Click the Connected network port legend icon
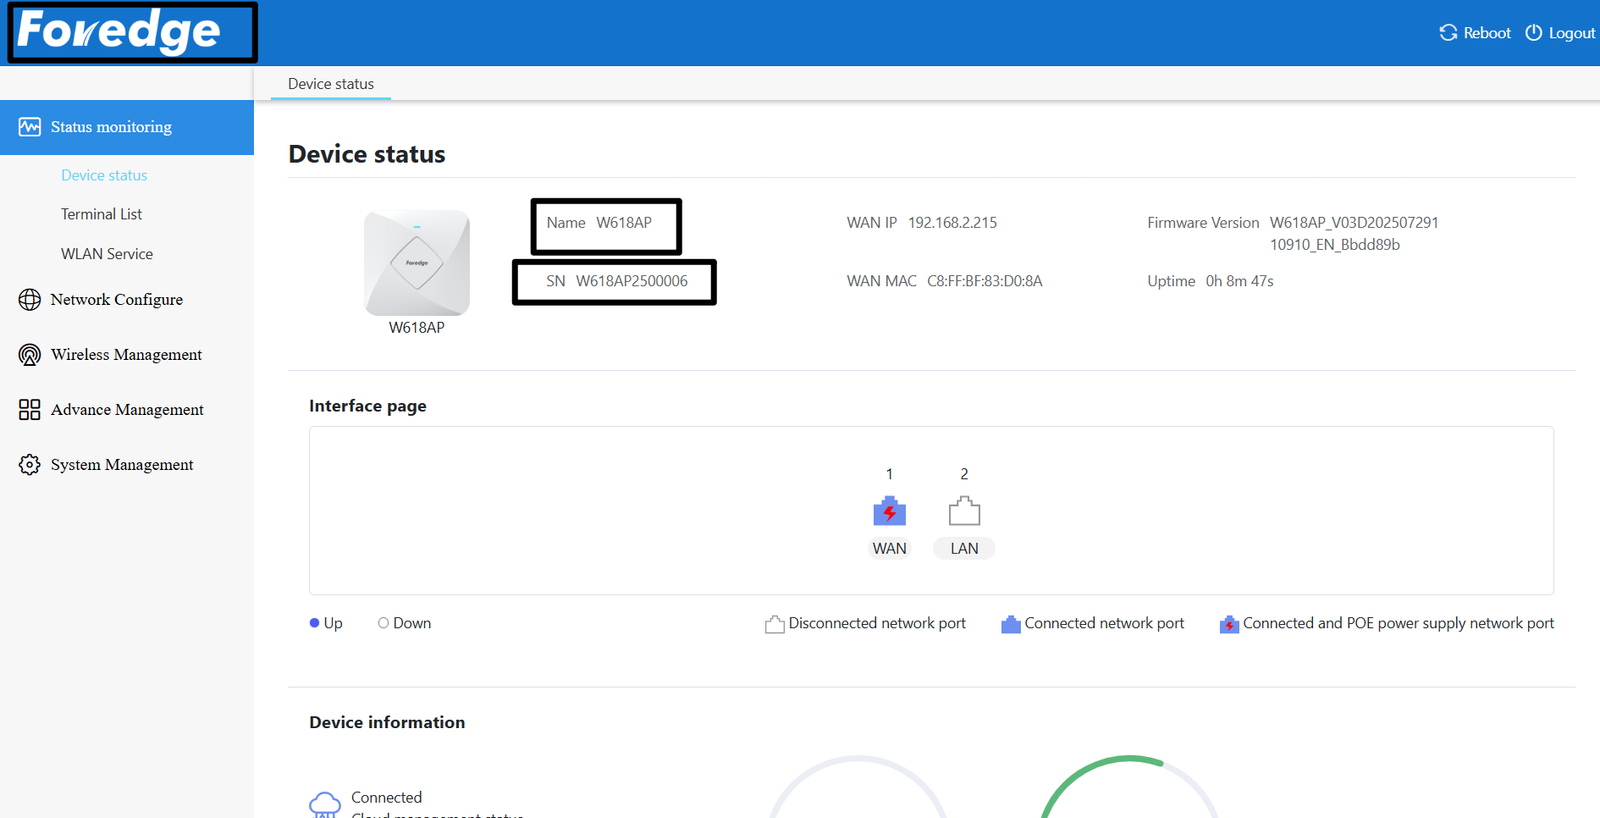The image size is (1600, 818). pos(1011,624)
